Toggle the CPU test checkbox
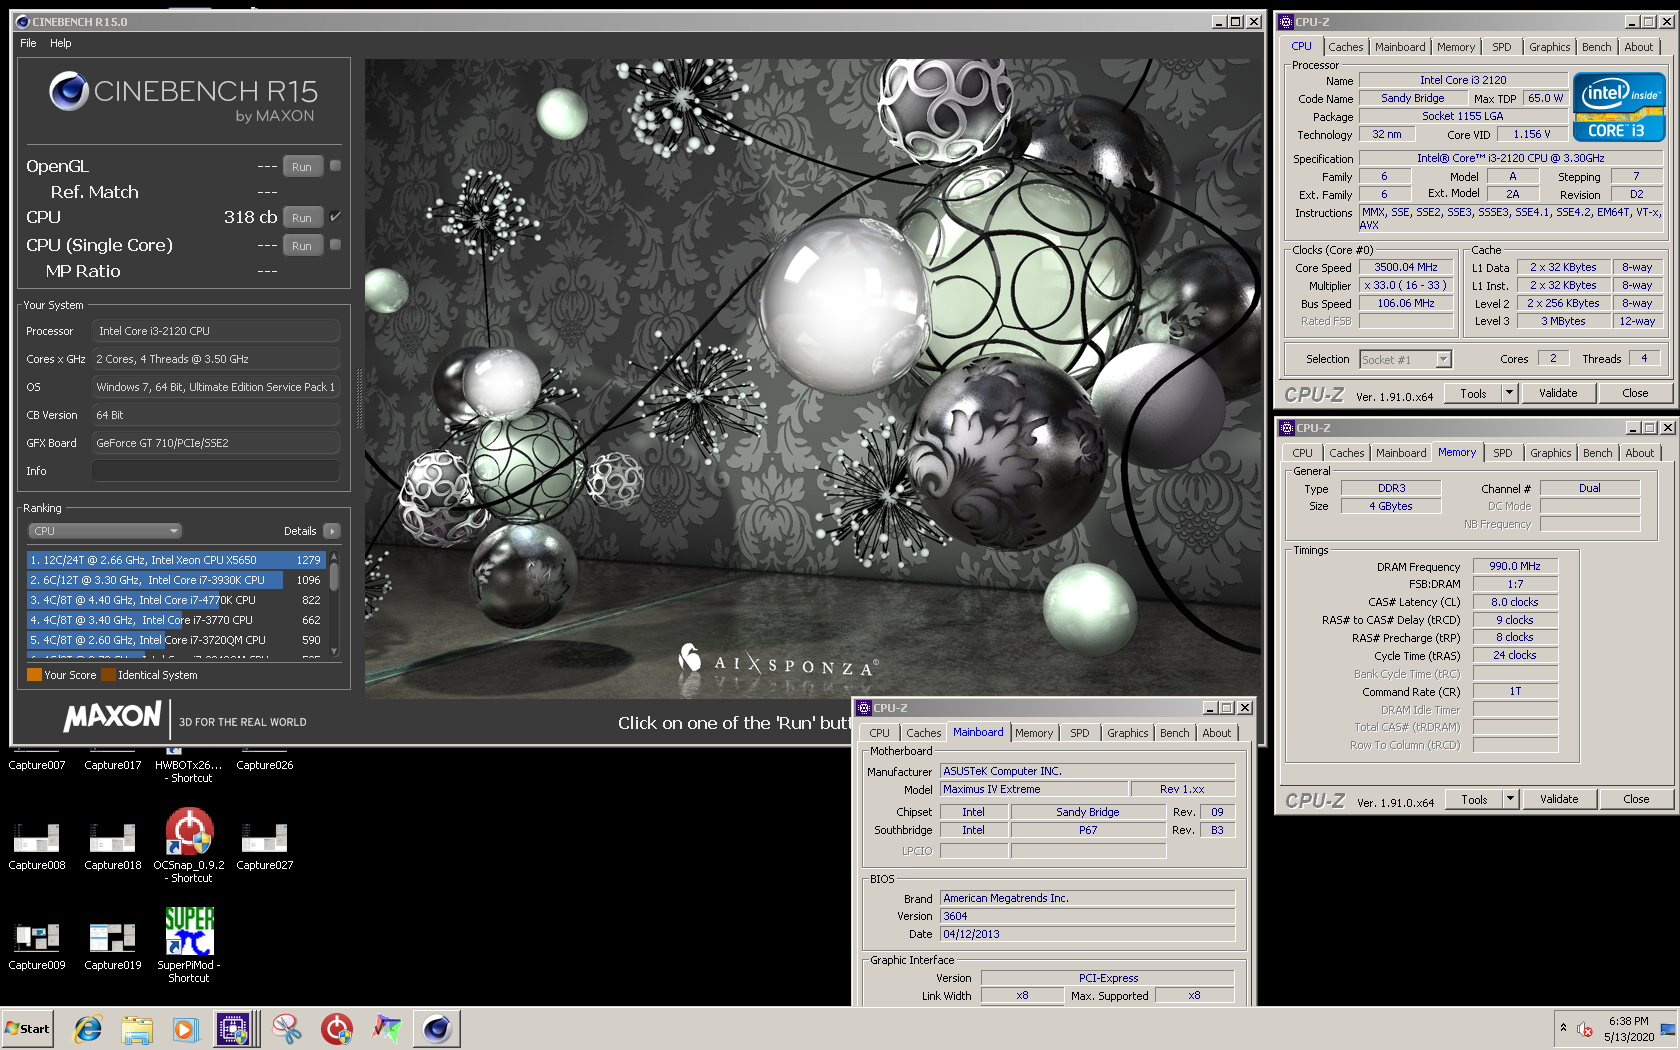 click(x=336, y=216)
